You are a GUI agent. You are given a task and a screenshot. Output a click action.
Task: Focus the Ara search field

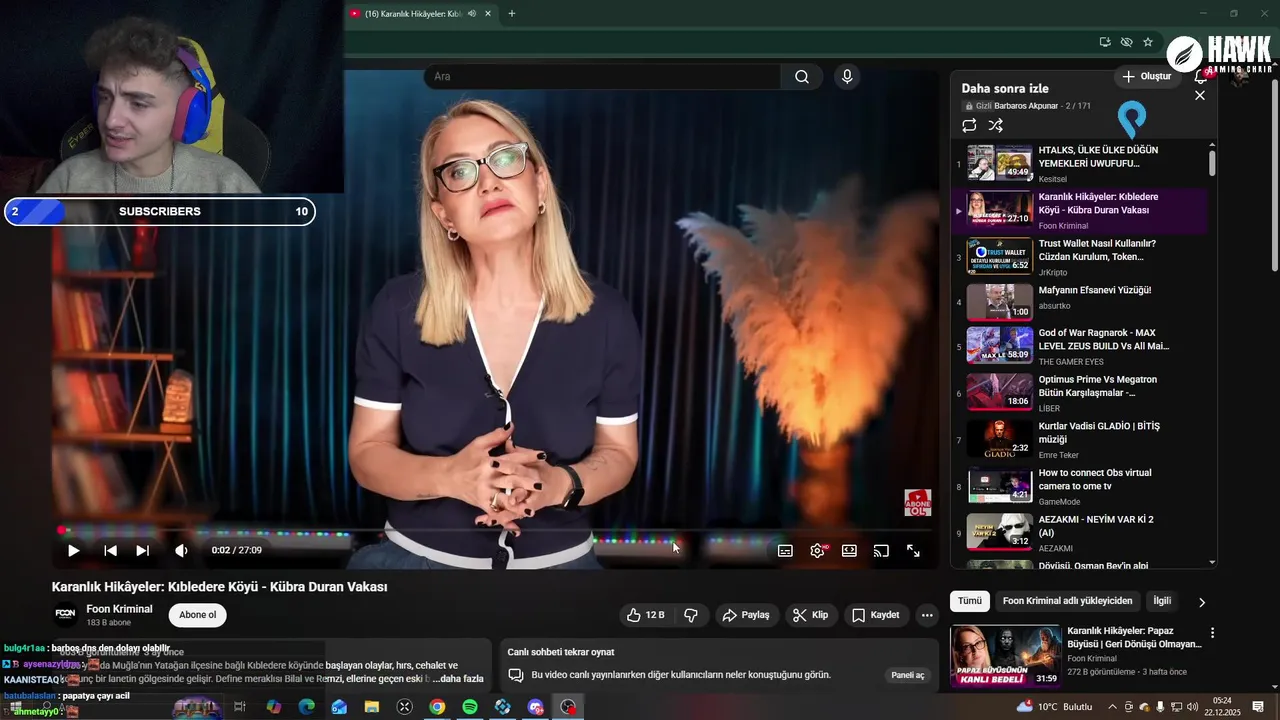(x=603, y=77)
